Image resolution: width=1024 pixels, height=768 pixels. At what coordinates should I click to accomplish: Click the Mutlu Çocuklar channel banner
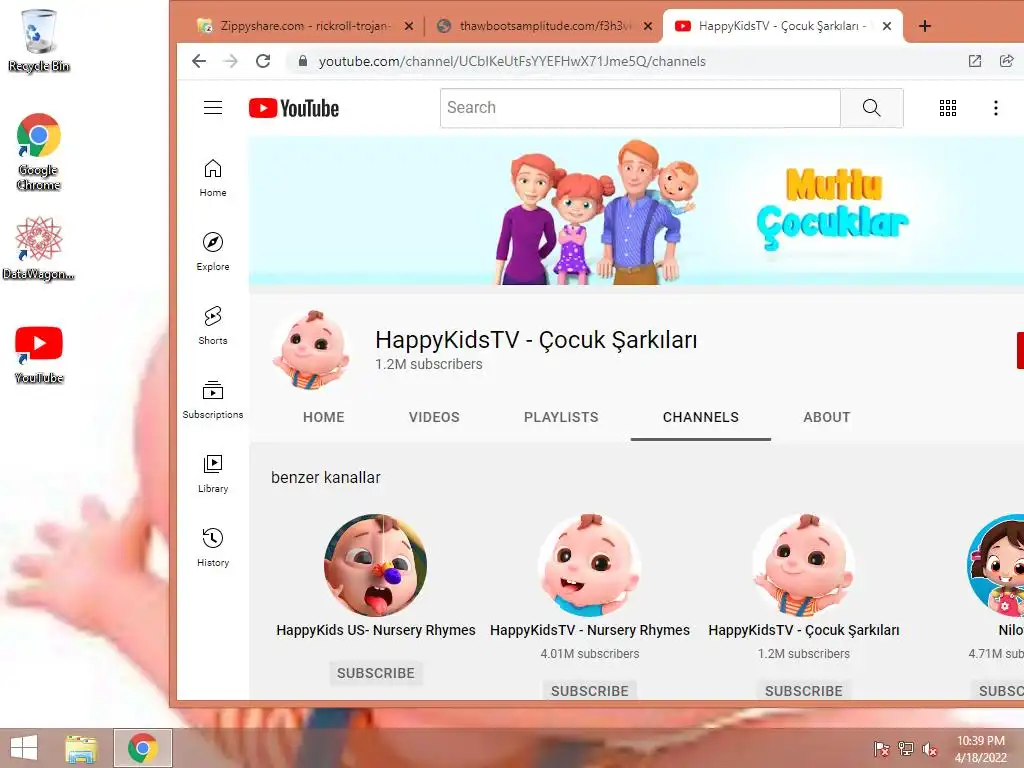(x=636, y=211)
